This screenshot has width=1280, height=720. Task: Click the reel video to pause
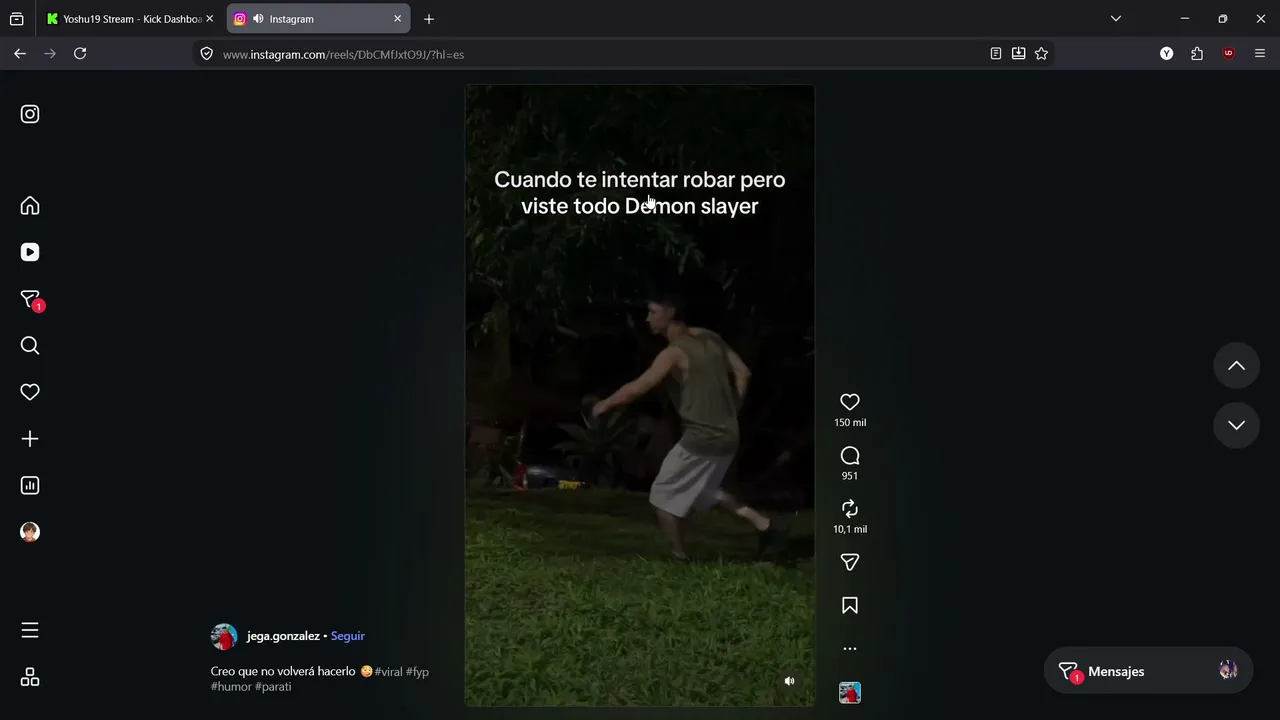(640, 396)
